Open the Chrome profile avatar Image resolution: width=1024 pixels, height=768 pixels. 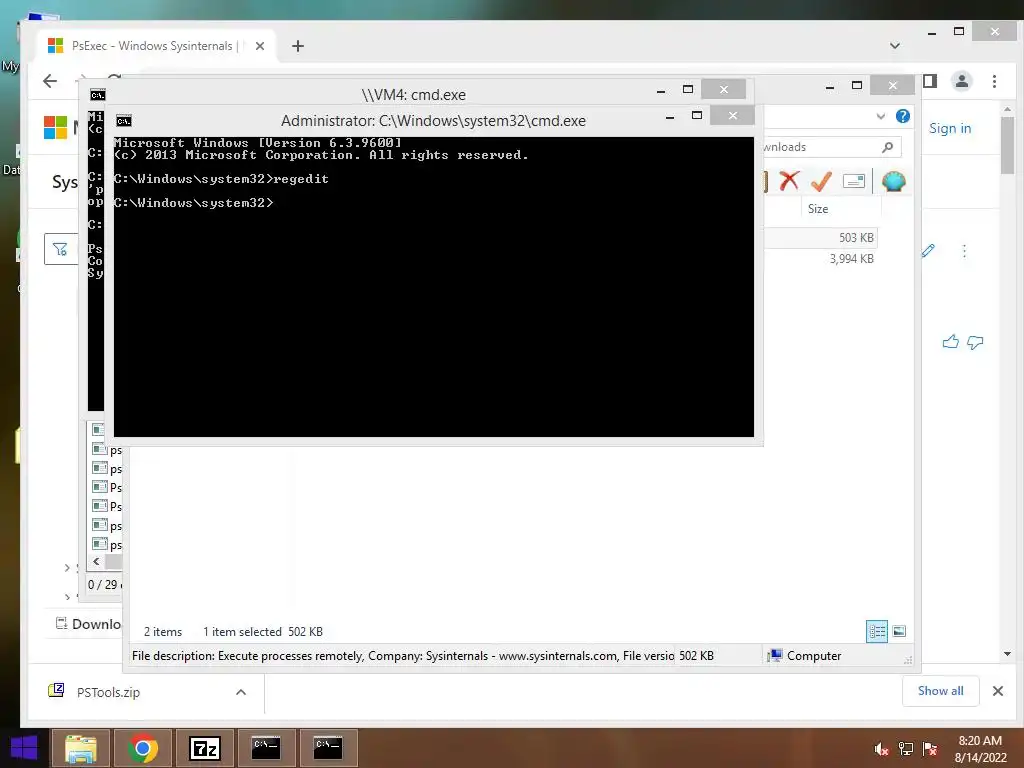(961, 81)
